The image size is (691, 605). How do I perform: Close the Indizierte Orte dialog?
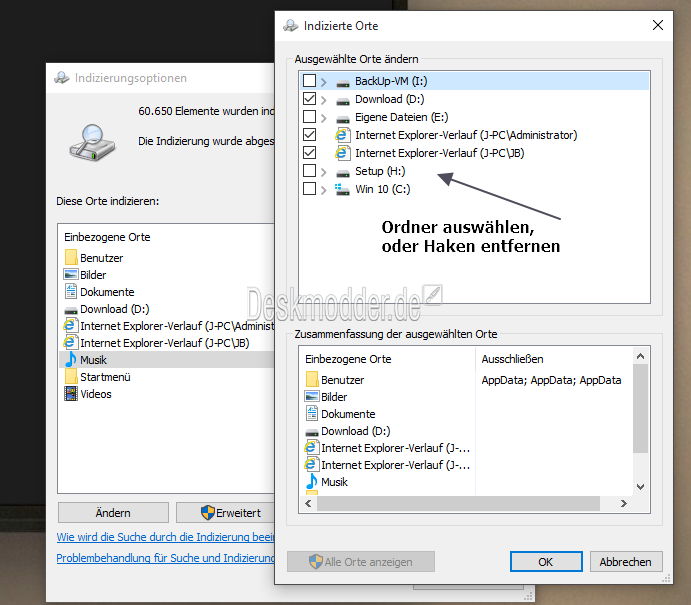pos(658,25)
